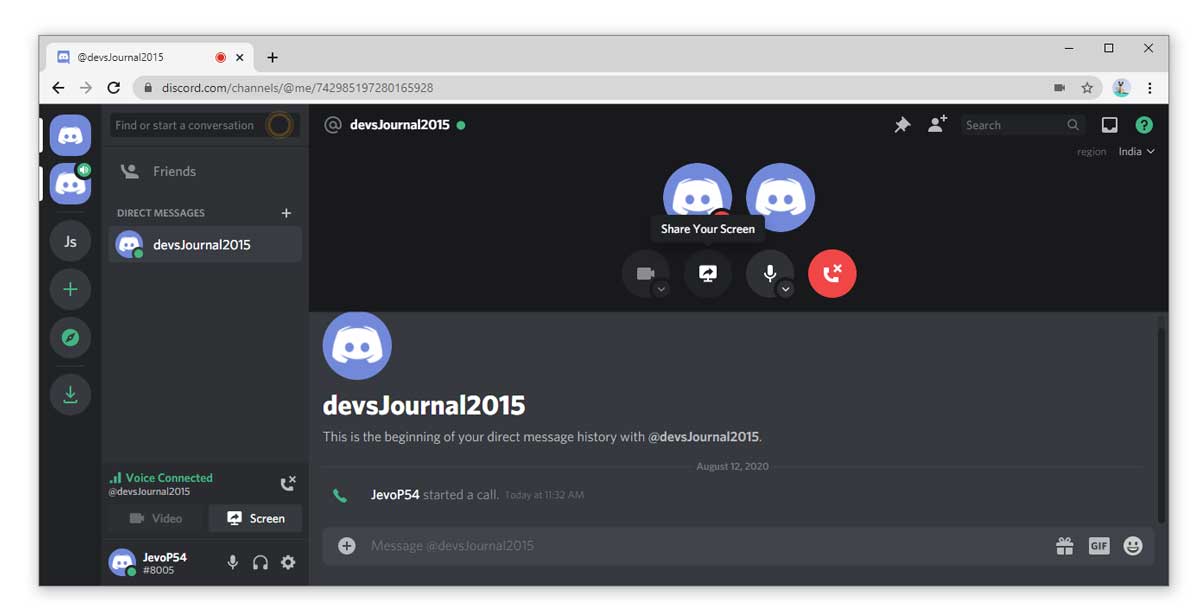This screenshot has height=612, width=1200.
Task: Click Screen button in voice panel
Action: click(x=255, y=518)
